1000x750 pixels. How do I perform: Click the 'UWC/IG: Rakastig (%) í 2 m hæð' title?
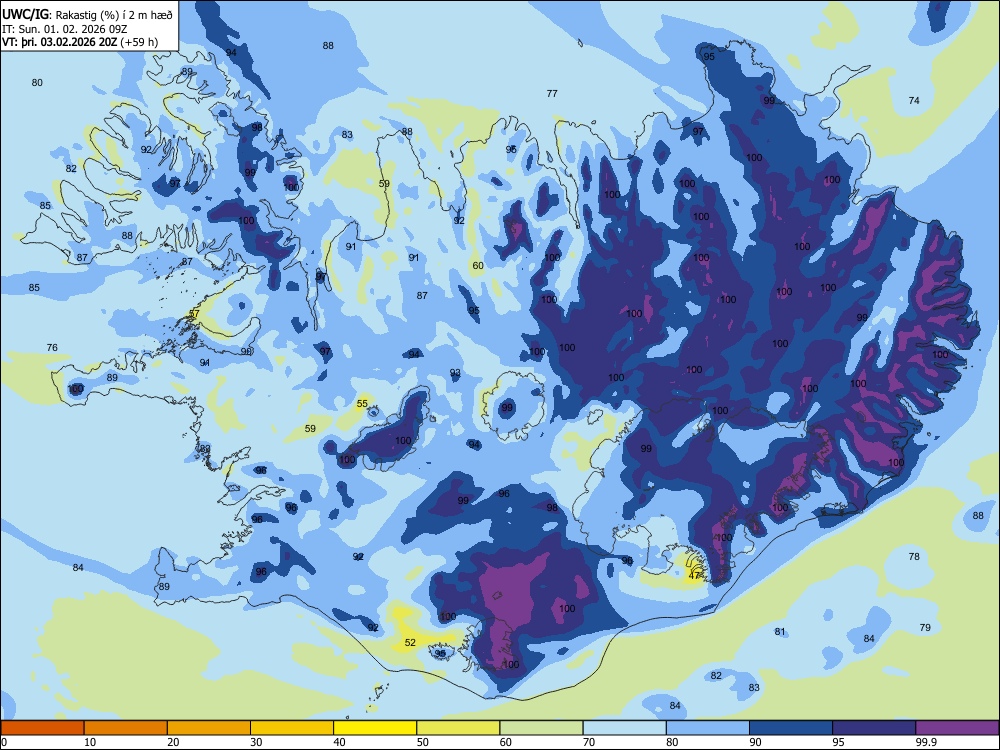point(87,13)
